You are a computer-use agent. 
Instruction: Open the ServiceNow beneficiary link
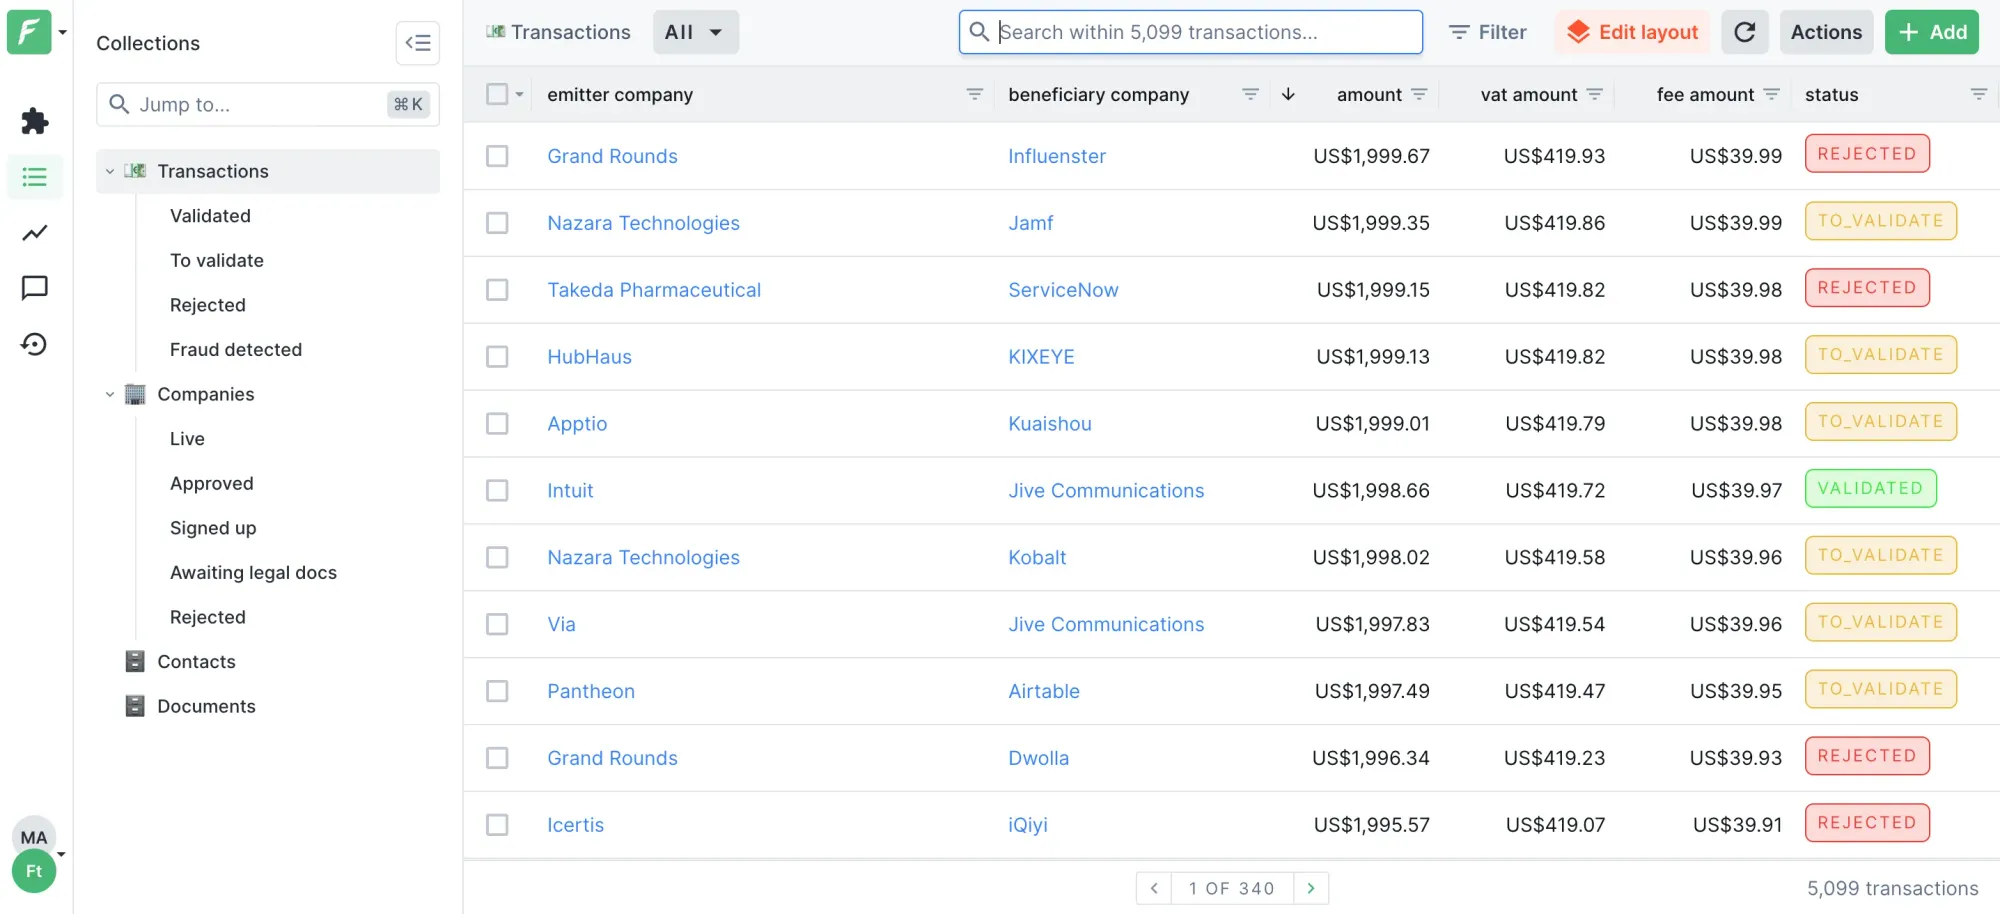tap(1063, 290)
